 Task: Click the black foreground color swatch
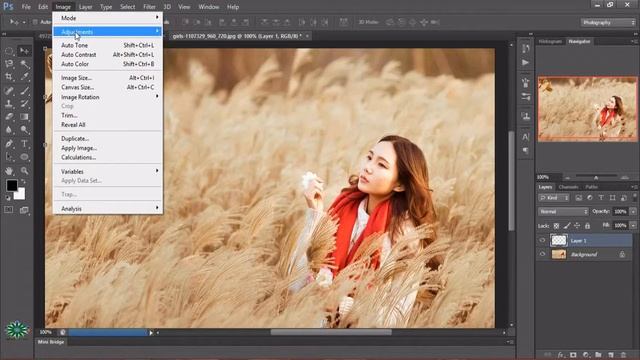(11, 185)
